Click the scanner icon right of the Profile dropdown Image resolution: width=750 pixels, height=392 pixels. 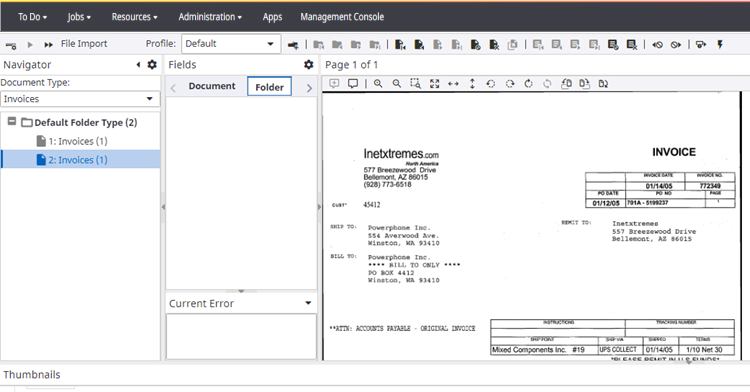[293, 45]
